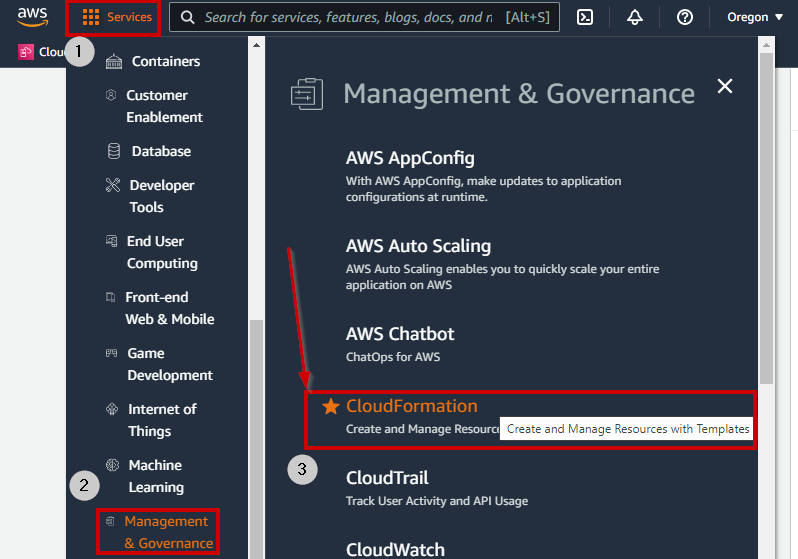Close the Management & Governance panel
This screenshot has width=798, height=559.
[725, 86]
